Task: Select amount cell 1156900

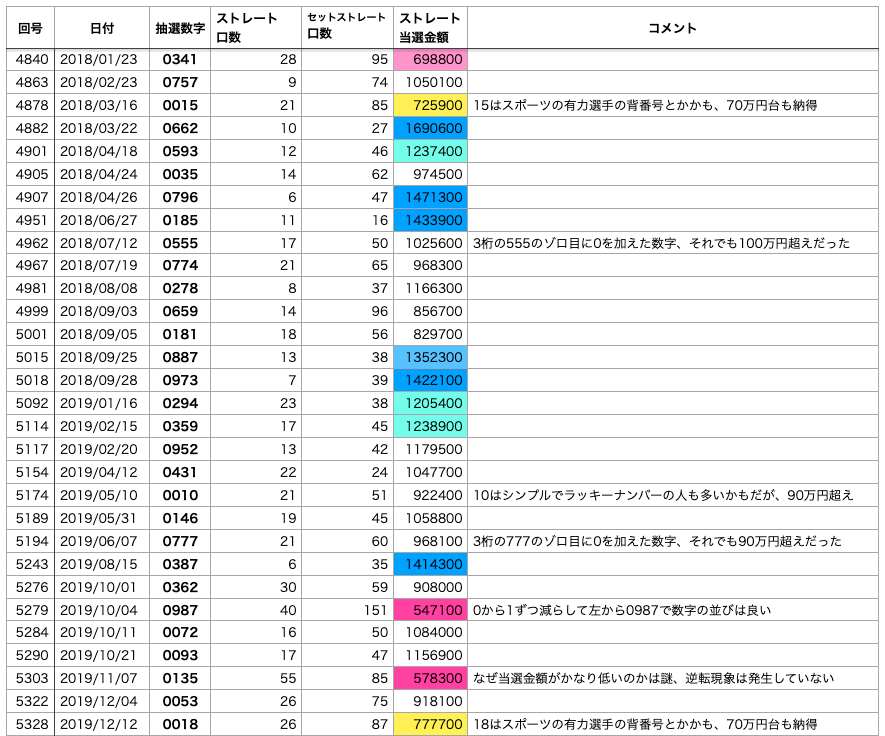Action: point(430,656)
